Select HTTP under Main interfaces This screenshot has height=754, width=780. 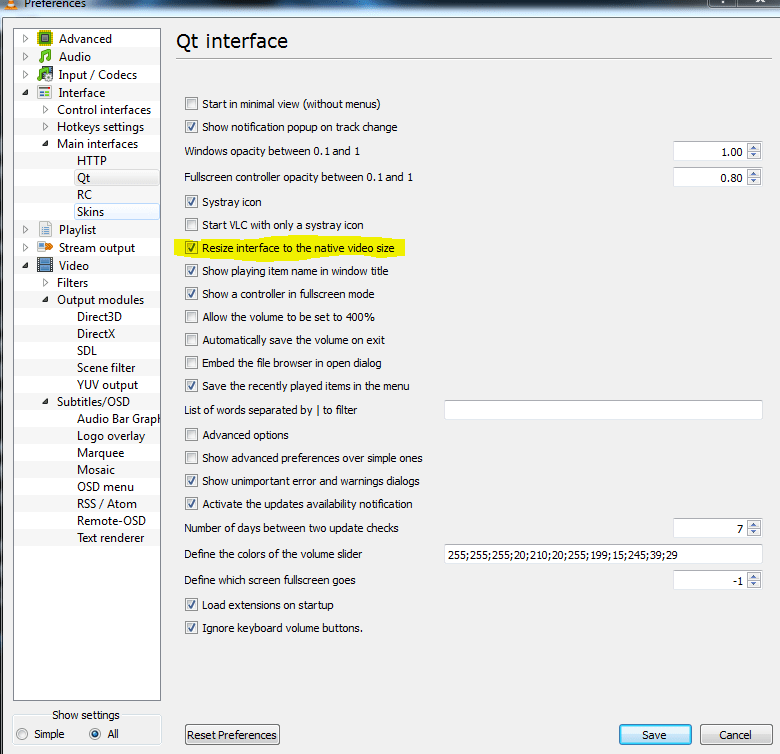pos(92,161)
